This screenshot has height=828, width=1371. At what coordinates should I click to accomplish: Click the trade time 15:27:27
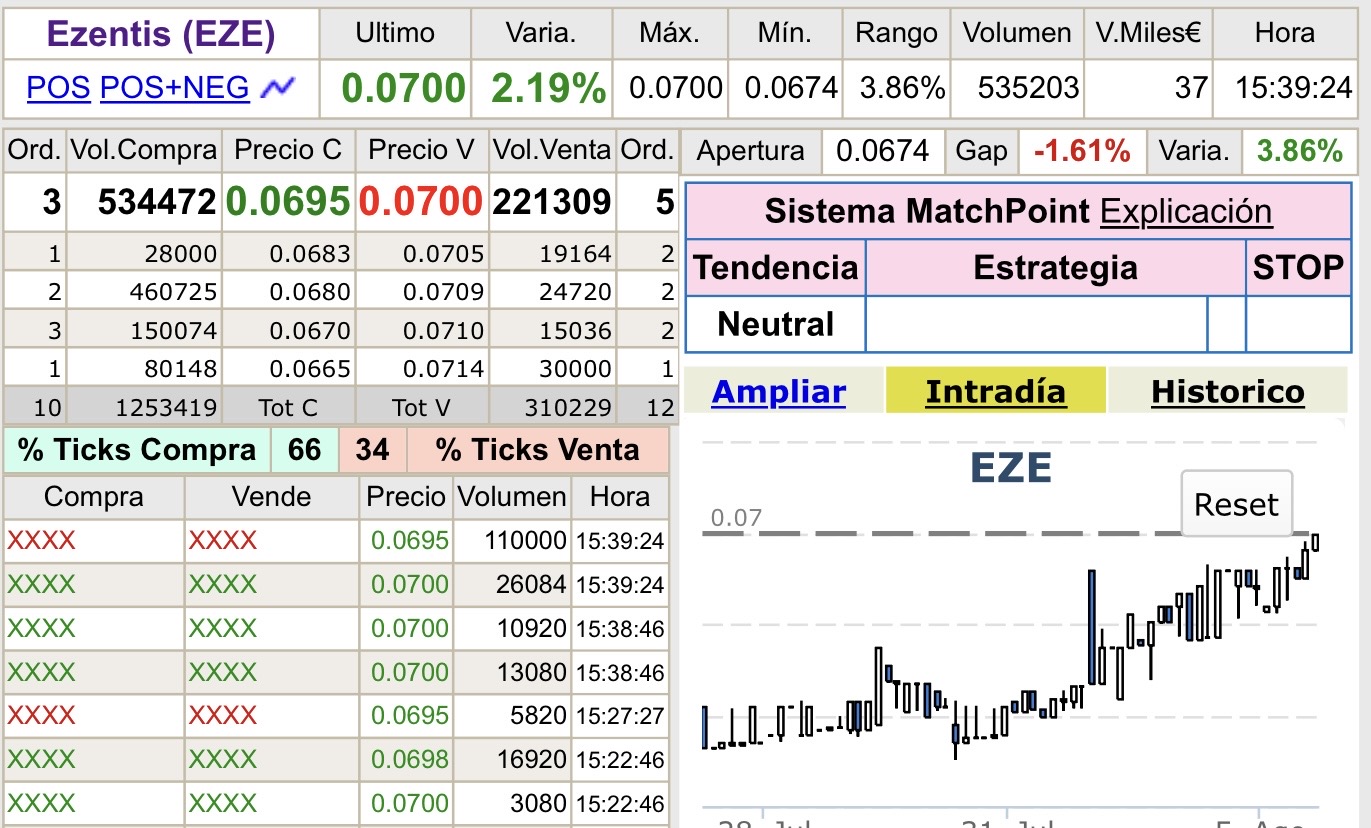[620, 716]
